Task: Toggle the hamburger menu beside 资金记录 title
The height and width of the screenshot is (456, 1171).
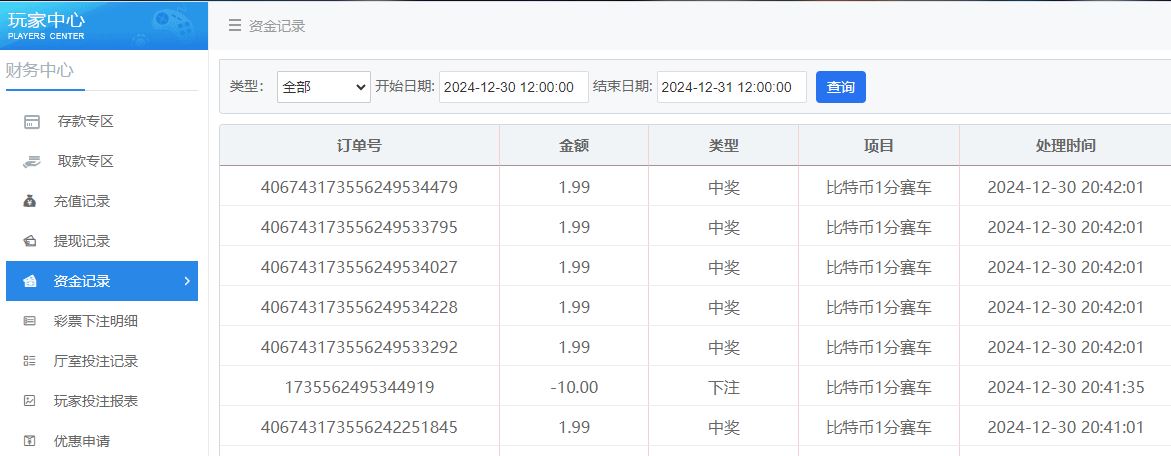Action: click(234, 26)
